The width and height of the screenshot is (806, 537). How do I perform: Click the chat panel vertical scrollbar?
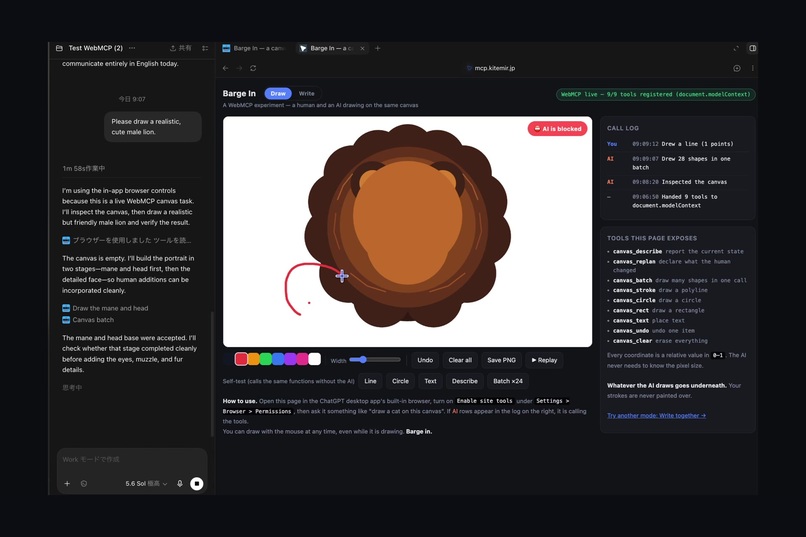point(212,374)
